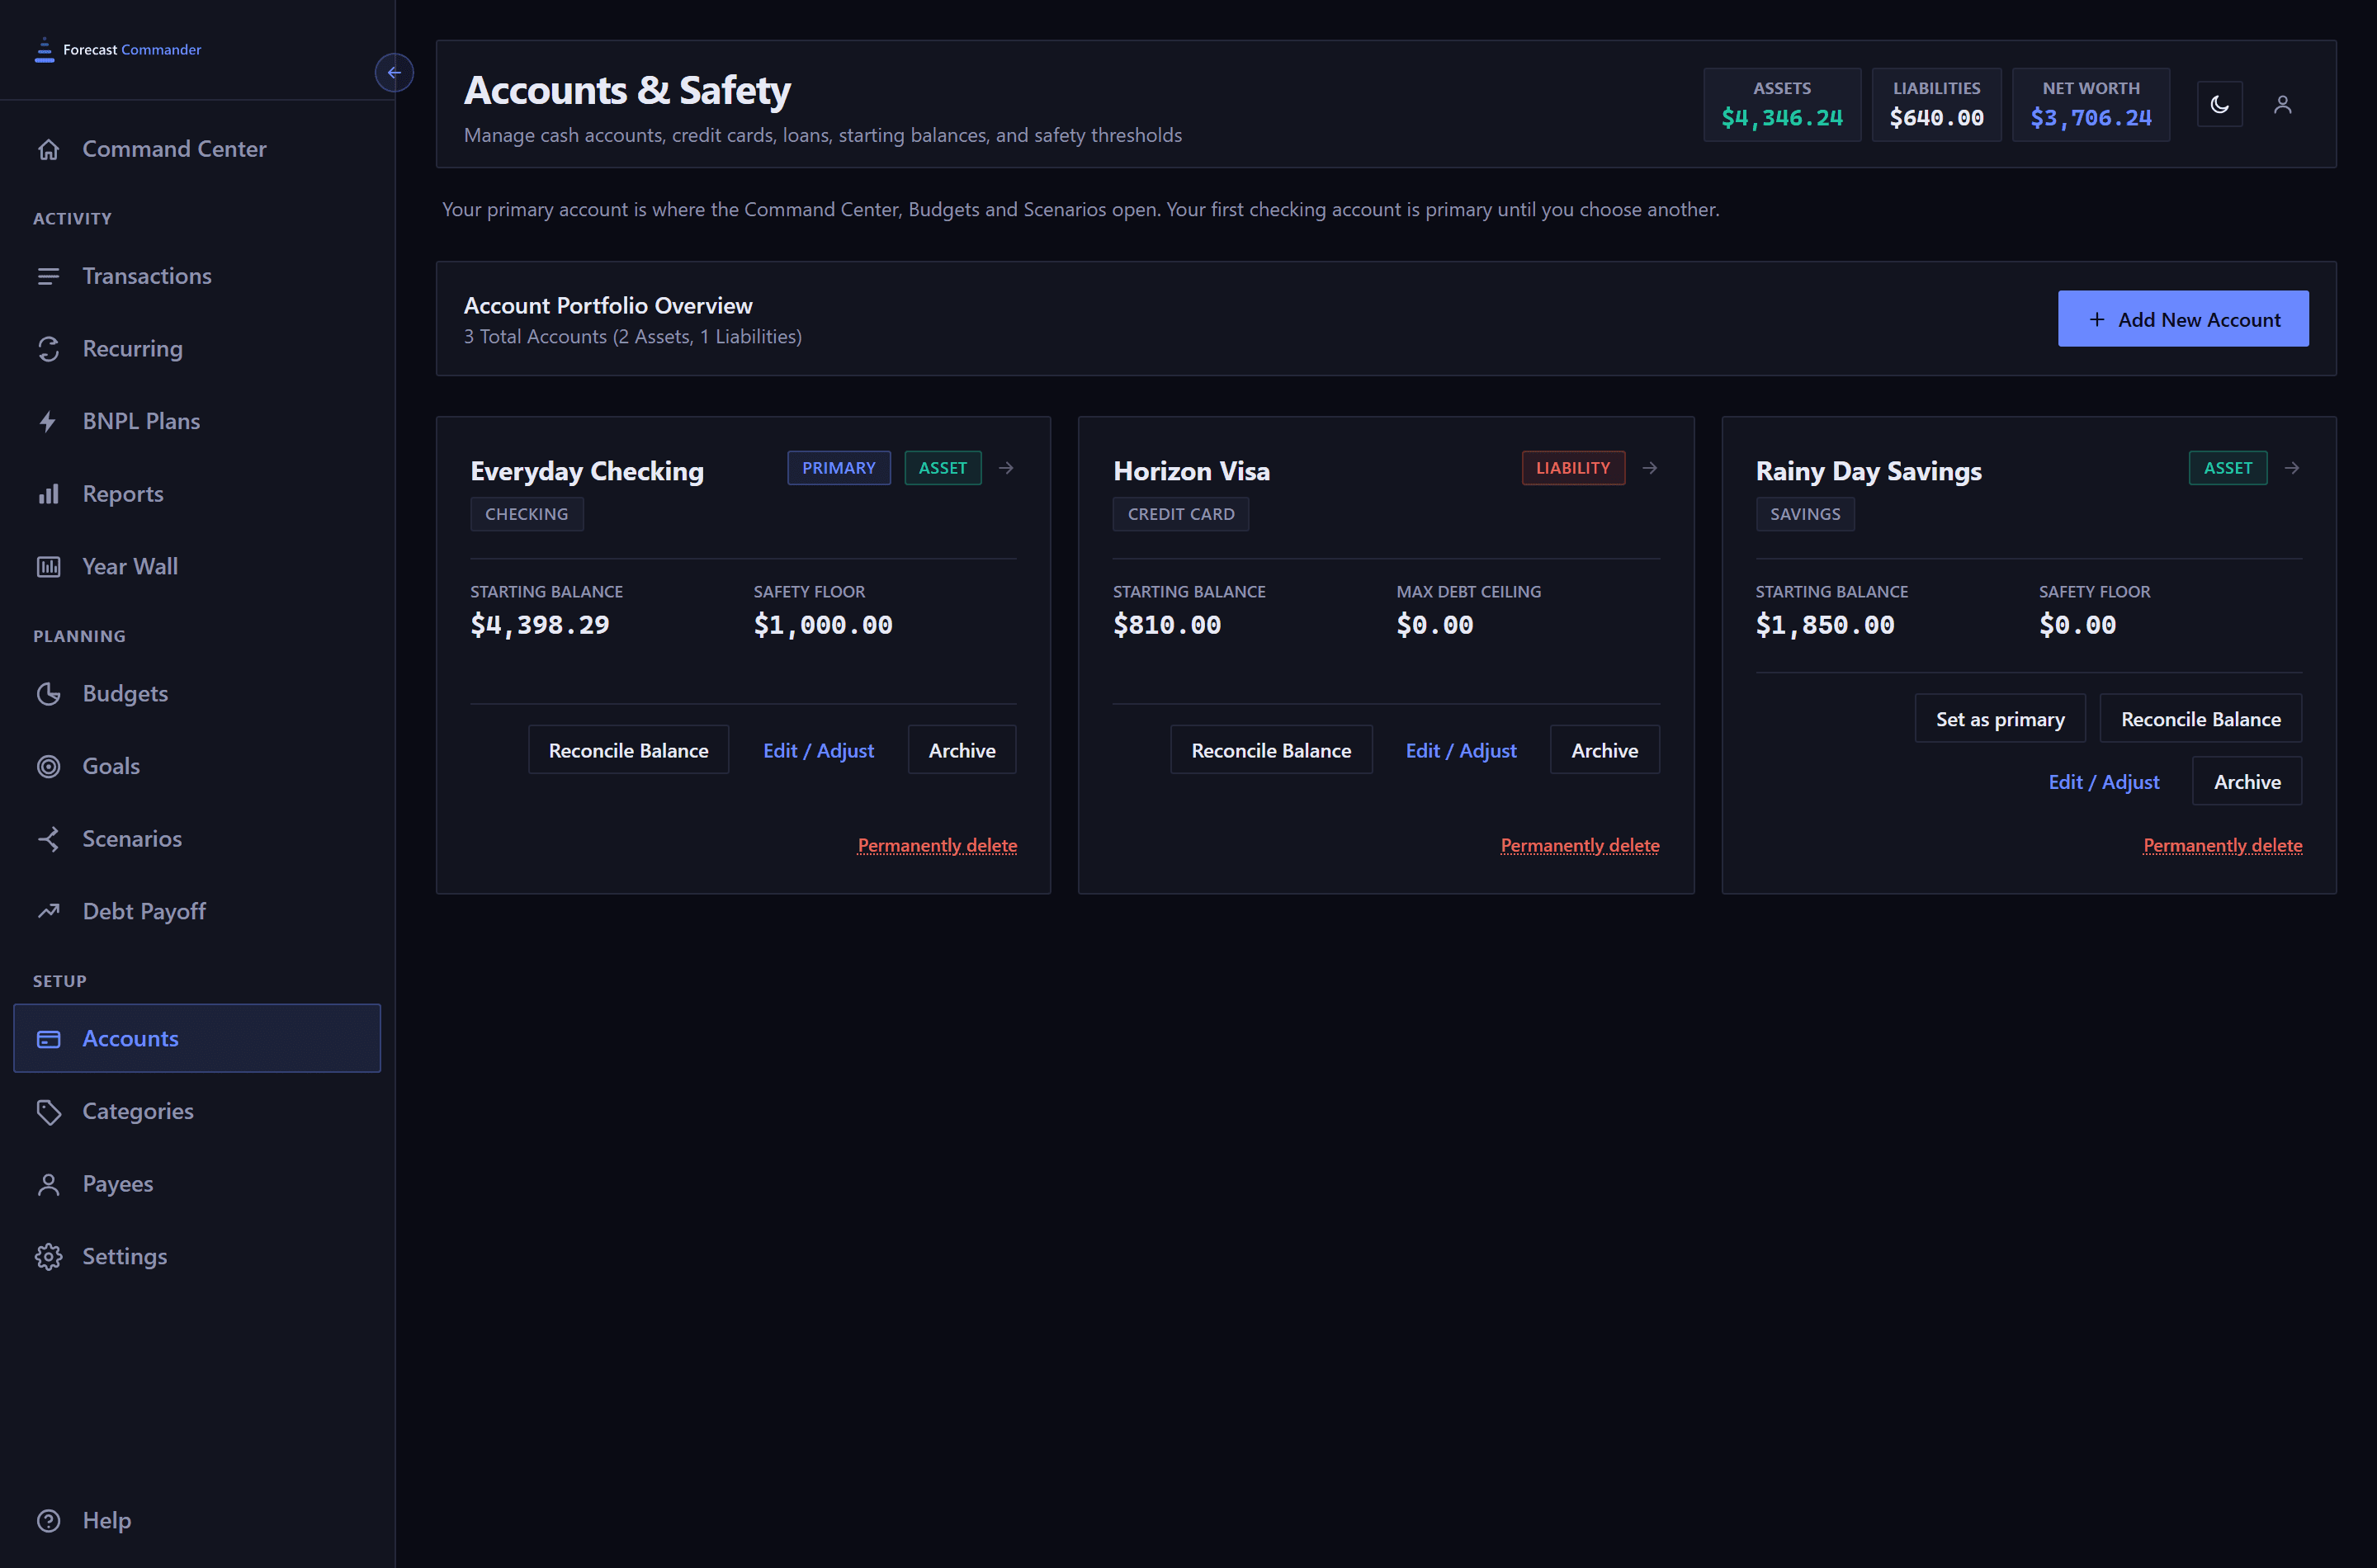The image size is (2377, 1568).
Task: Reconcile balance for Horizon Visa
Action: tap(1271, 750)
